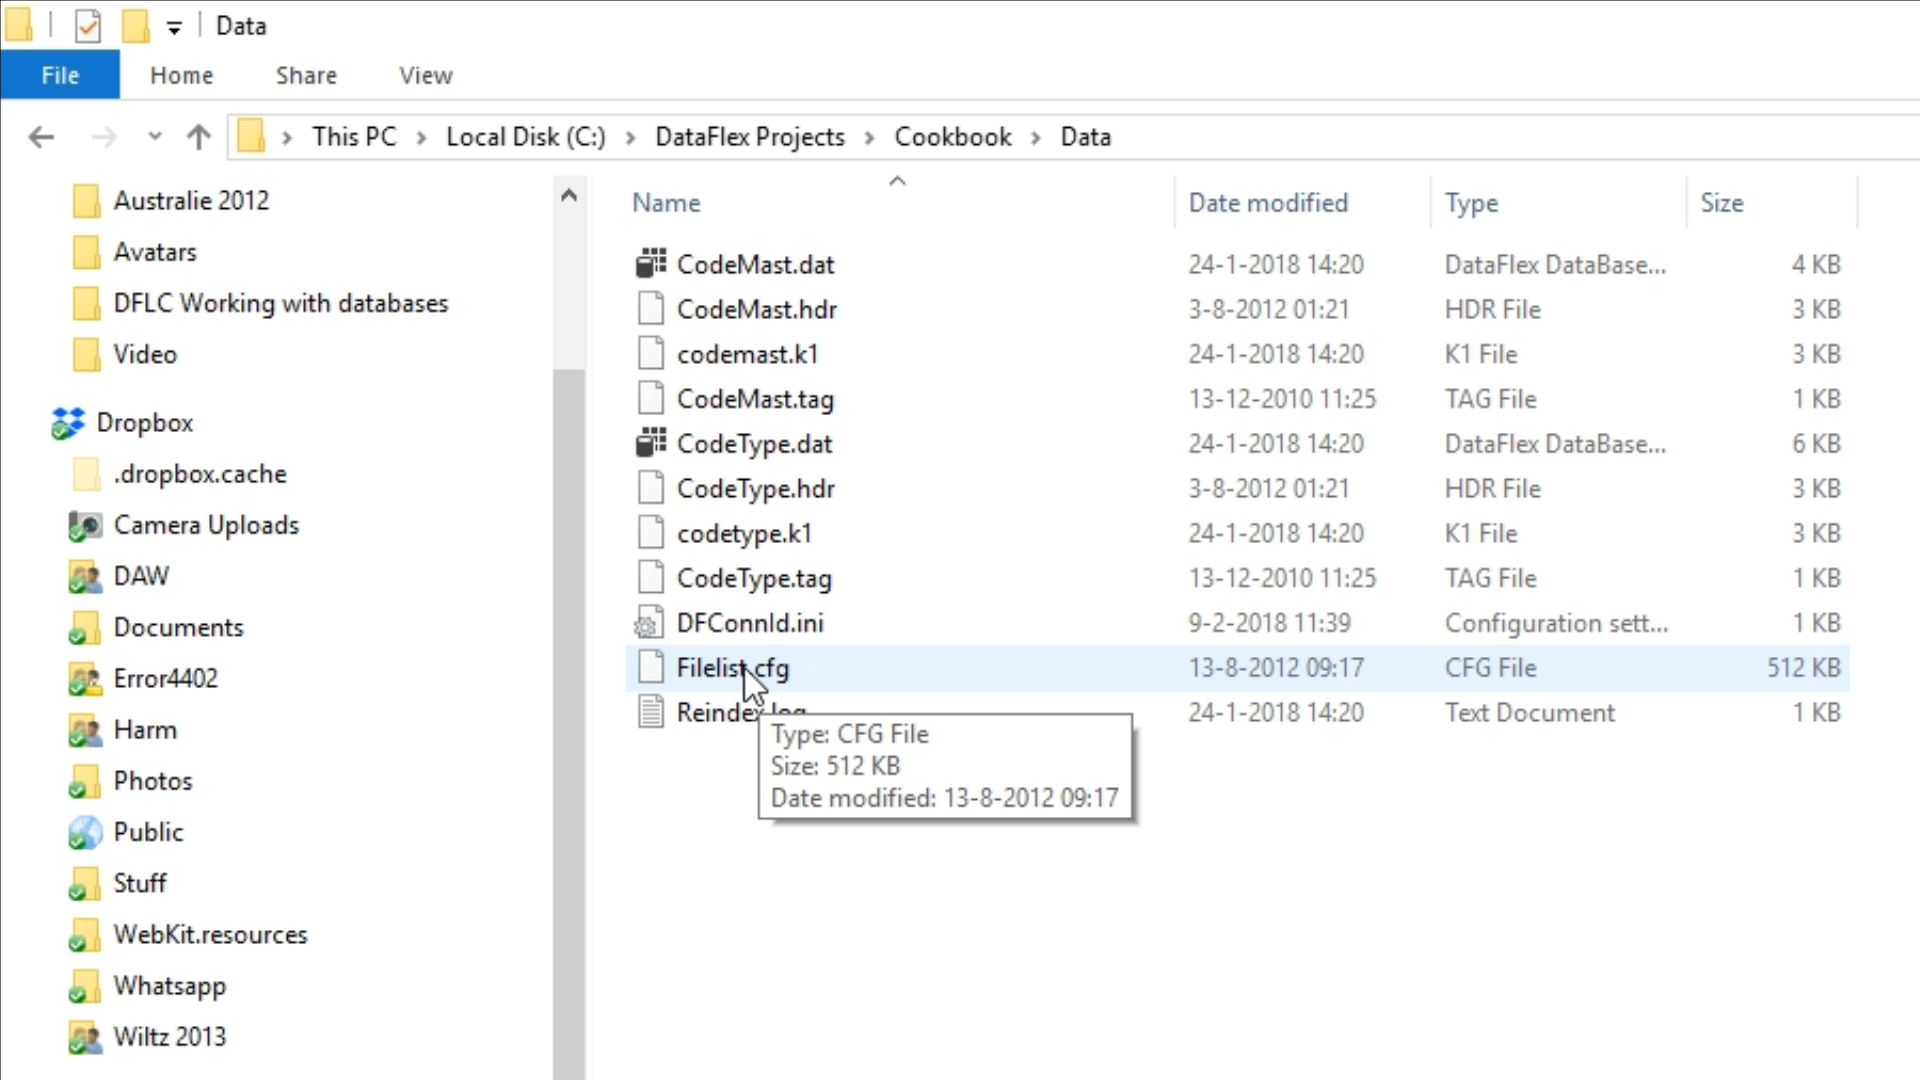Click the Back navigation arrow
The width and height of the screenshot is (1920, 1080).
[41, 137]
